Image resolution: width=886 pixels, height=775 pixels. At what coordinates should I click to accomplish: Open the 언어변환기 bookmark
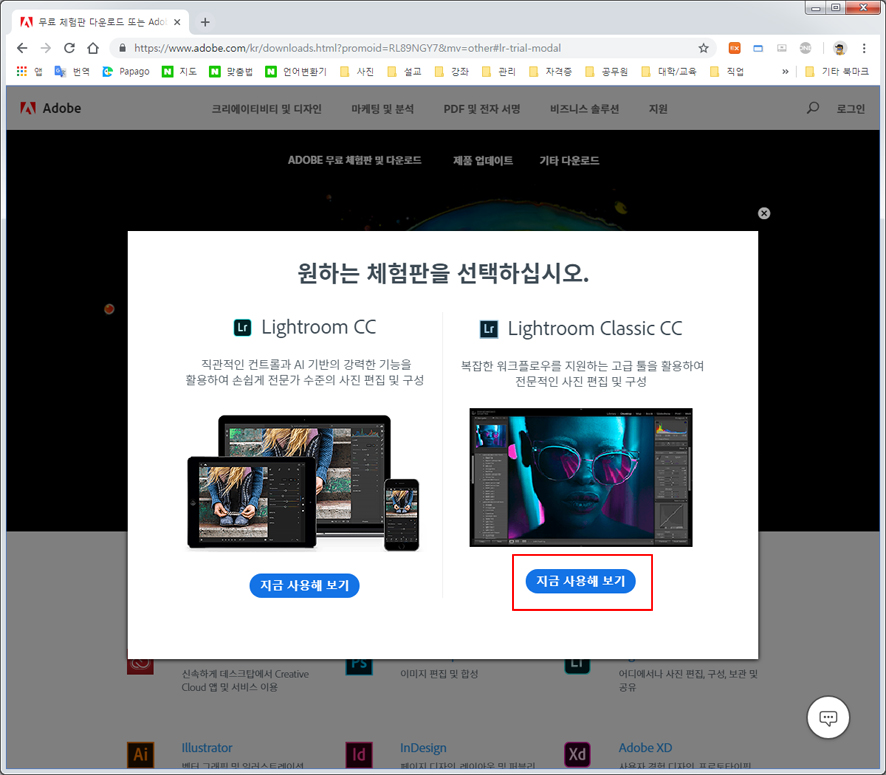point(296,71)
